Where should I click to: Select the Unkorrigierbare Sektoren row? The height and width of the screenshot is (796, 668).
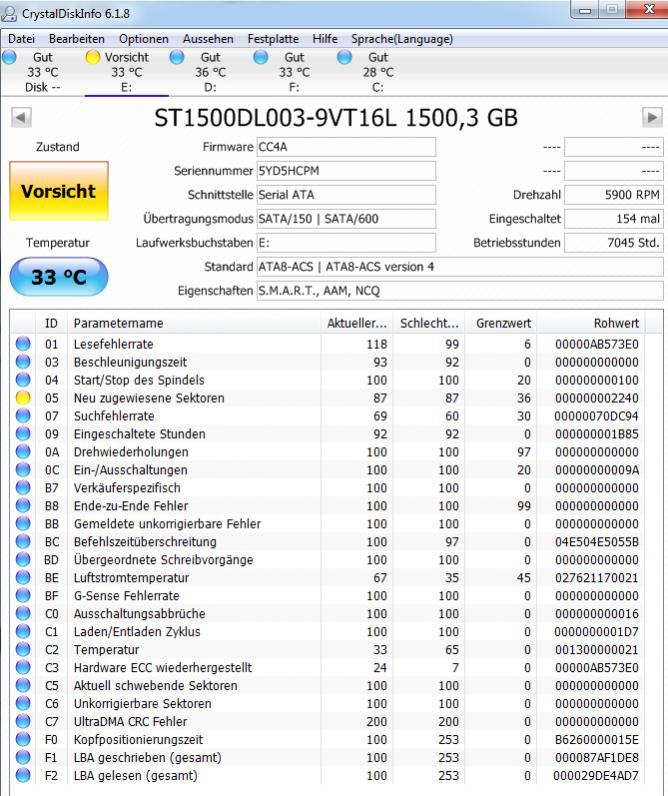click(x=327, y=703)
